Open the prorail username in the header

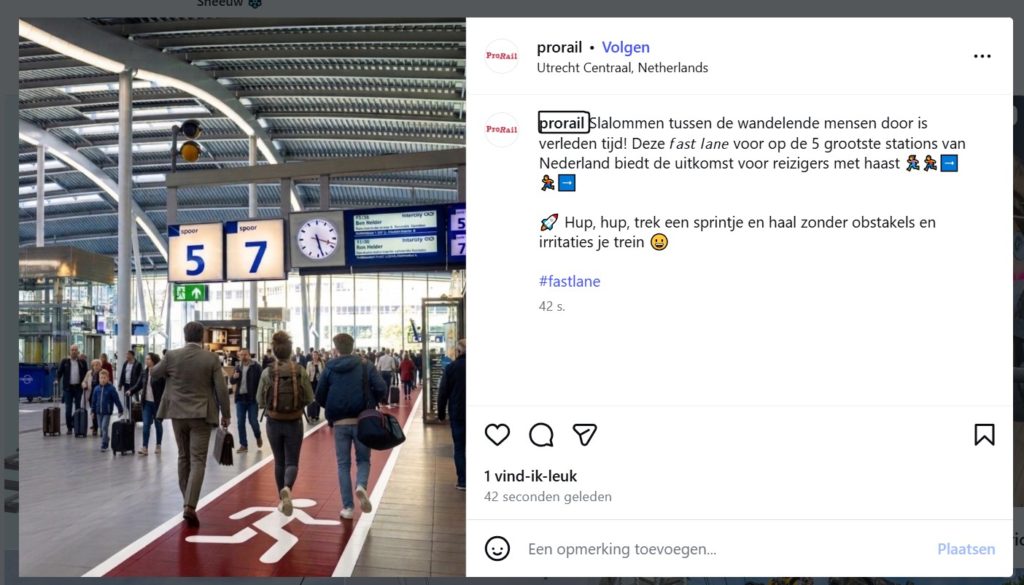pos(559,48)
